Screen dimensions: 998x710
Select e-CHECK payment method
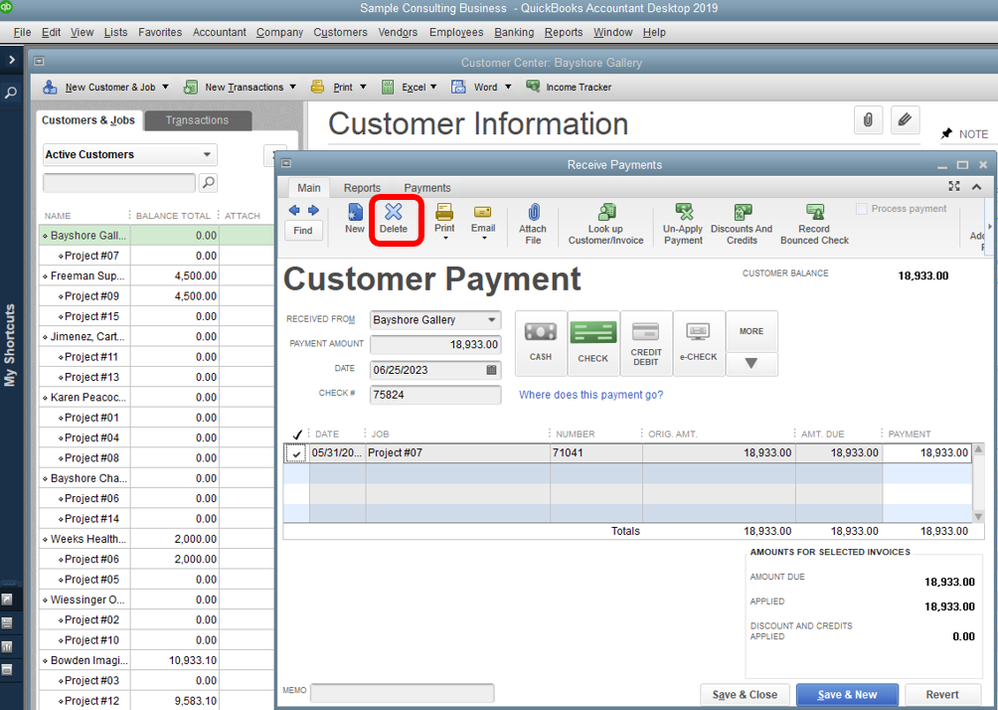pyautogui.click(x=698, y=344)
